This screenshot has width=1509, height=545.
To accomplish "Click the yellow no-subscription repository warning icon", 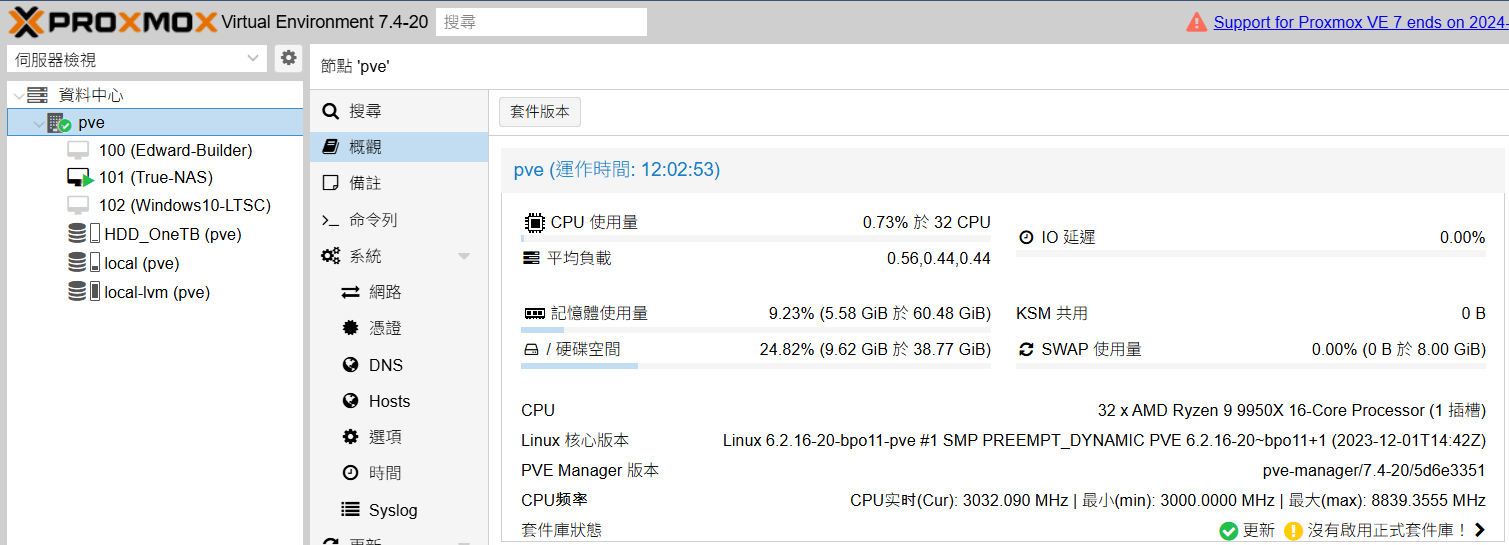I will 1293,530.
